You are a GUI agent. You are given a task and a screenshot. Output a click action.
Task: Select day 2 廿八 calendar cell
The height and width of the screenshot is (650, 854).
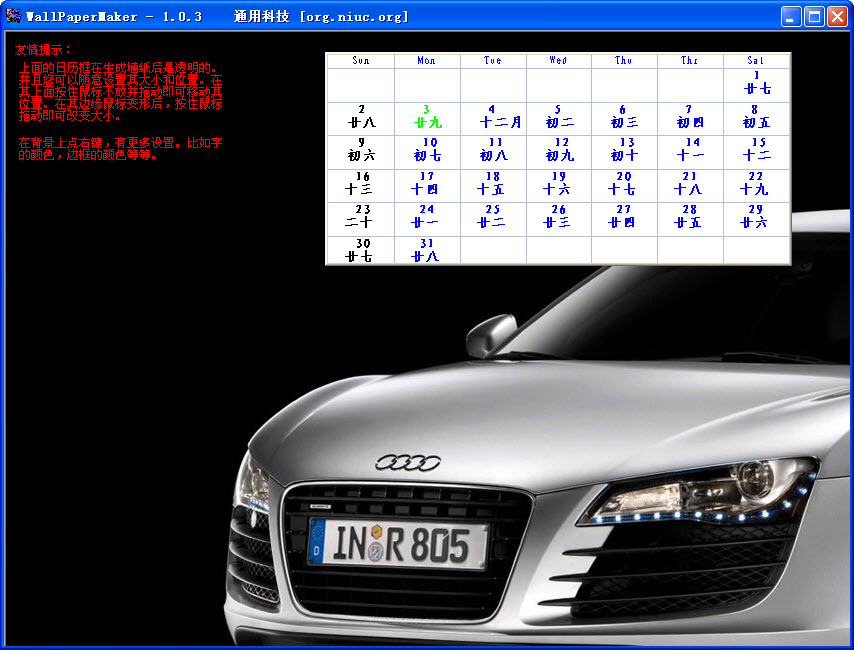coord(361,118)
